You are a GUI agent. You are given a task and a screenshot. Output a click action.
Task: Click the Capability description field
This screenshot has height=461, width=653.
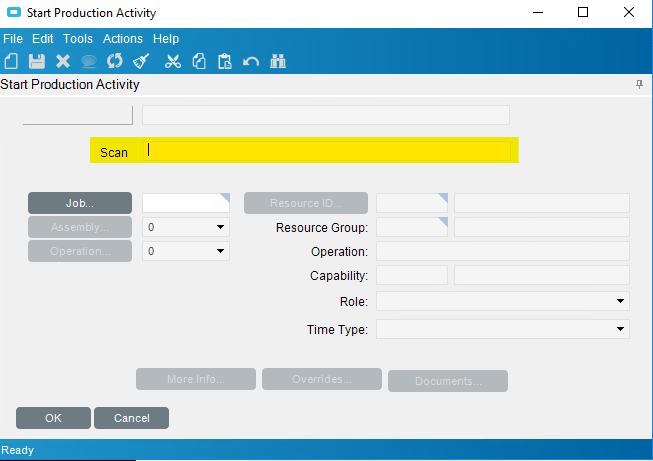(542, 275)
